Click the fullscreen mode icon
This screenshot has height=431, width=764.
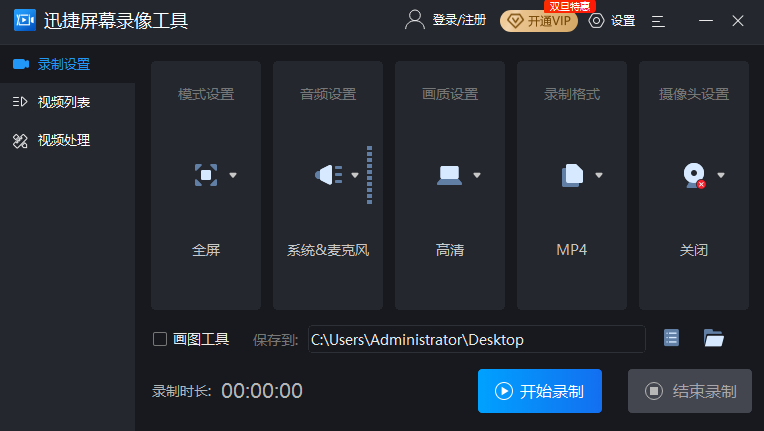pos(205,175)
